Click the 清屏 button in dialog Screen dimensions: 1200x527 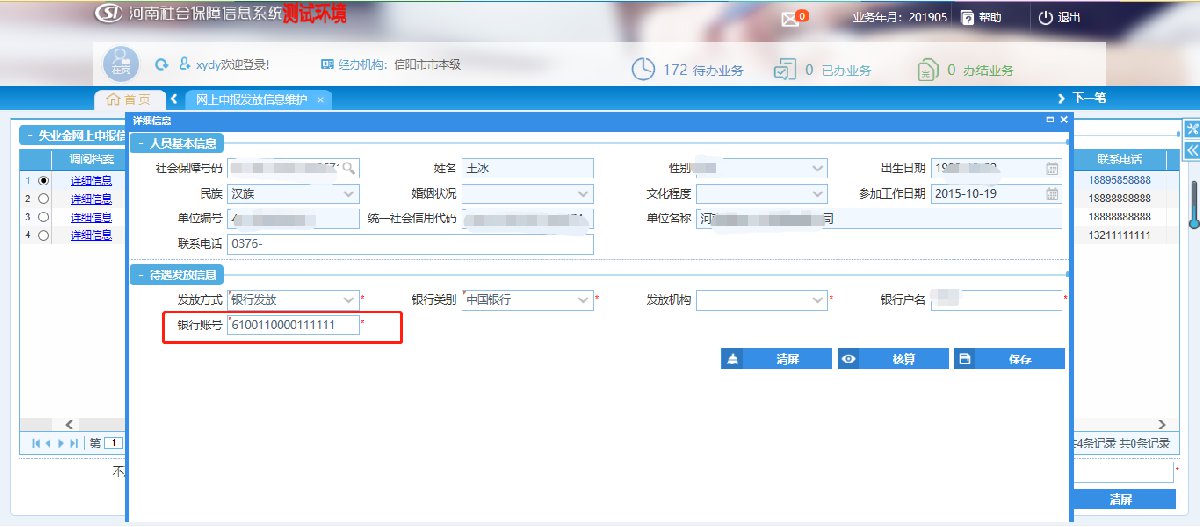point(776,359)
